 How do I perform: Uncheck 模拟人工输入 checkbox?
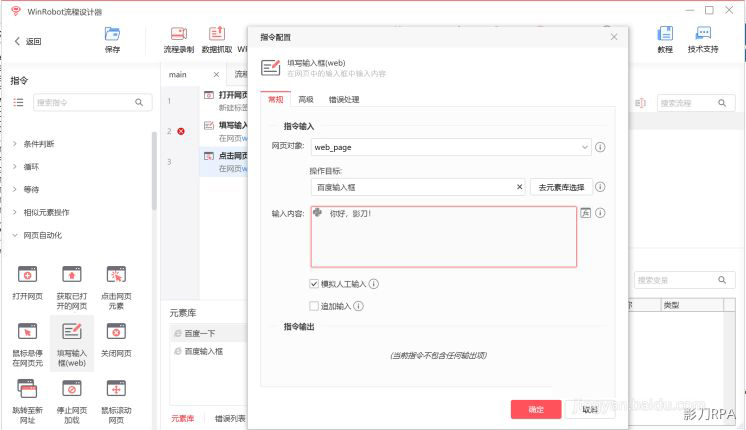pos(314,284)
